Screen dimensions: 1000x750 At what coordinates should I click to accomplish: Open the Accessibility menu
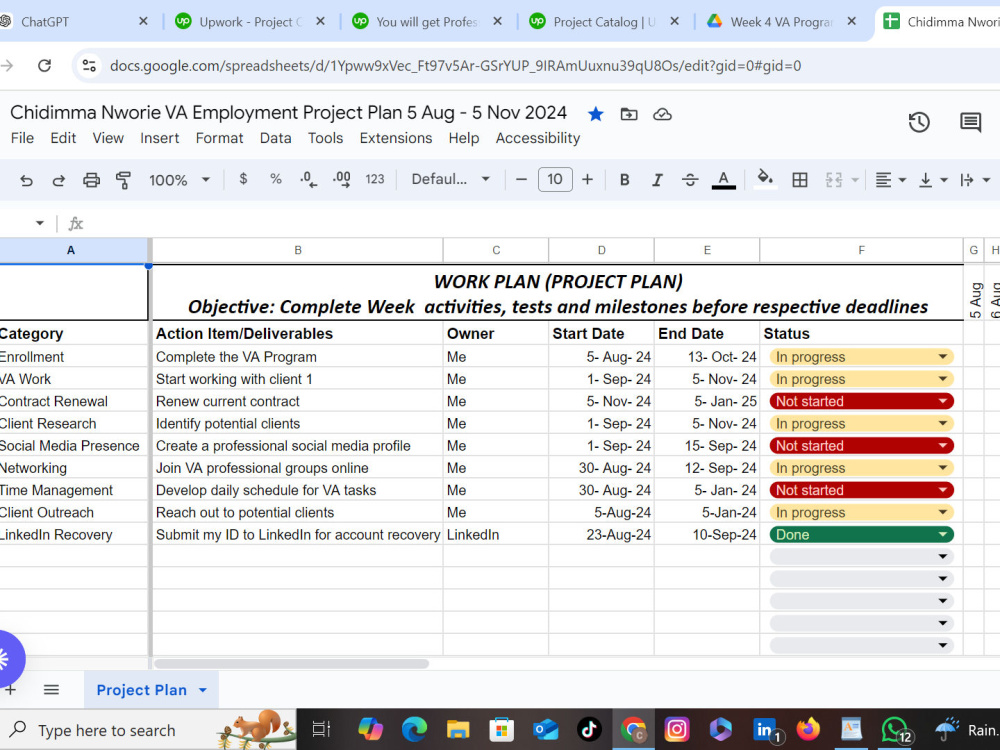click(x=538, y=138)
